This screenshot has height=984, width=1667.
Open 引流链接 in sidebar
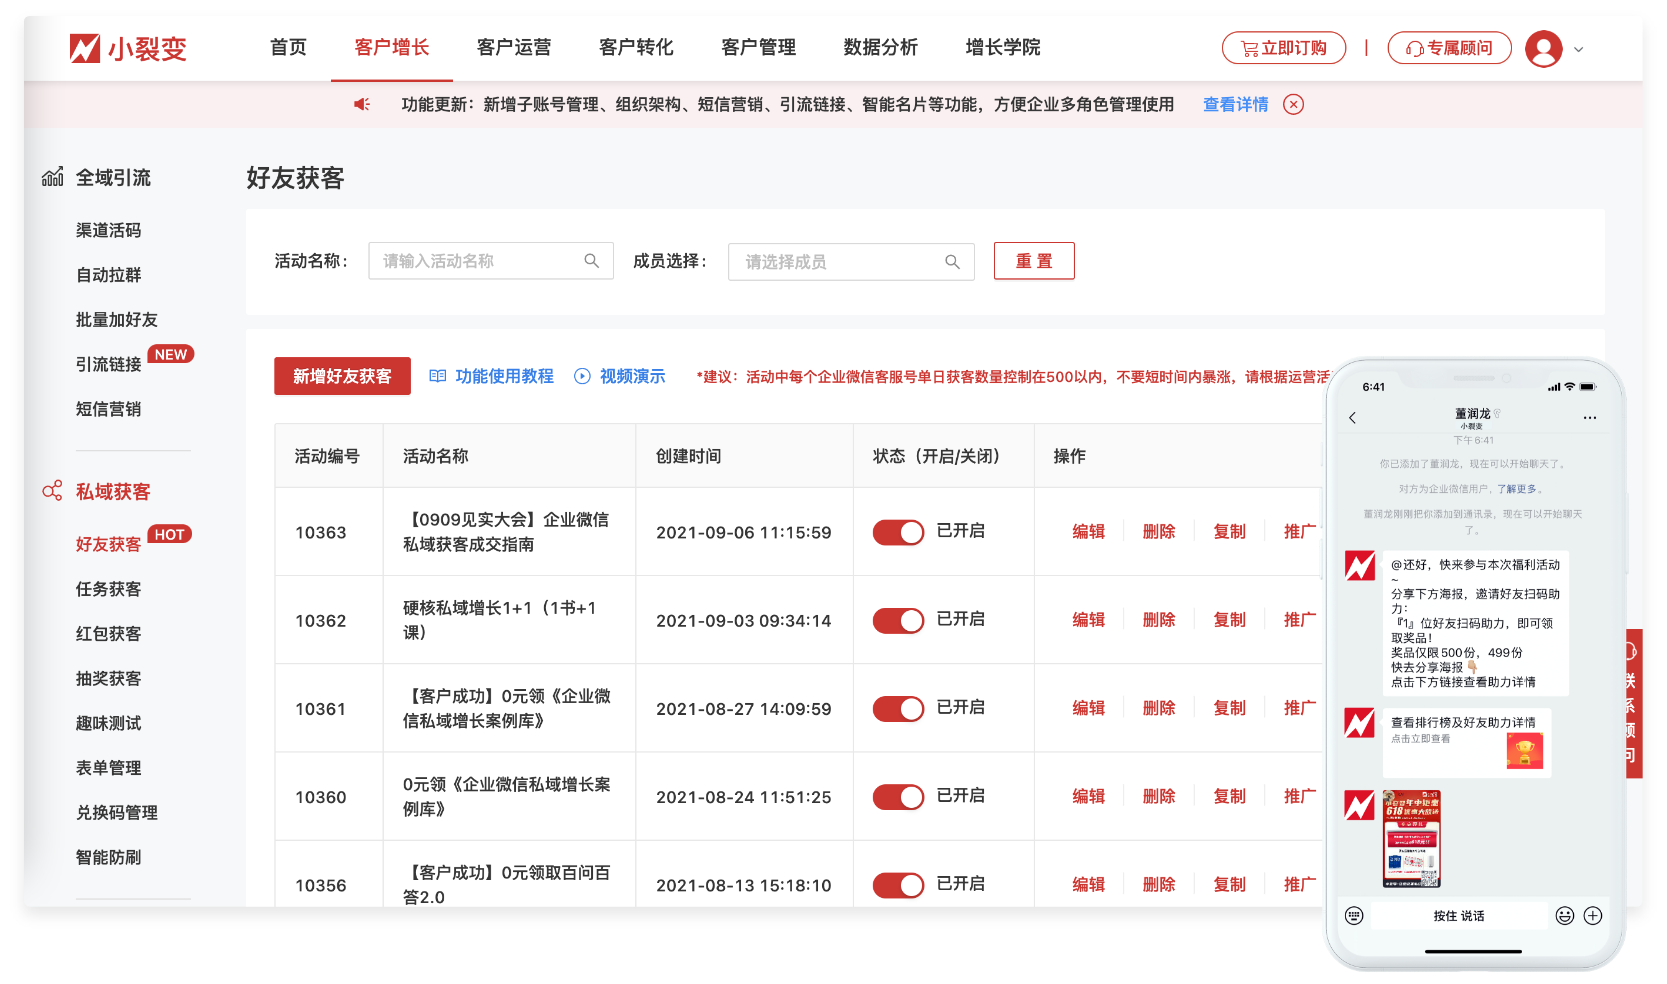click(108, 364)
